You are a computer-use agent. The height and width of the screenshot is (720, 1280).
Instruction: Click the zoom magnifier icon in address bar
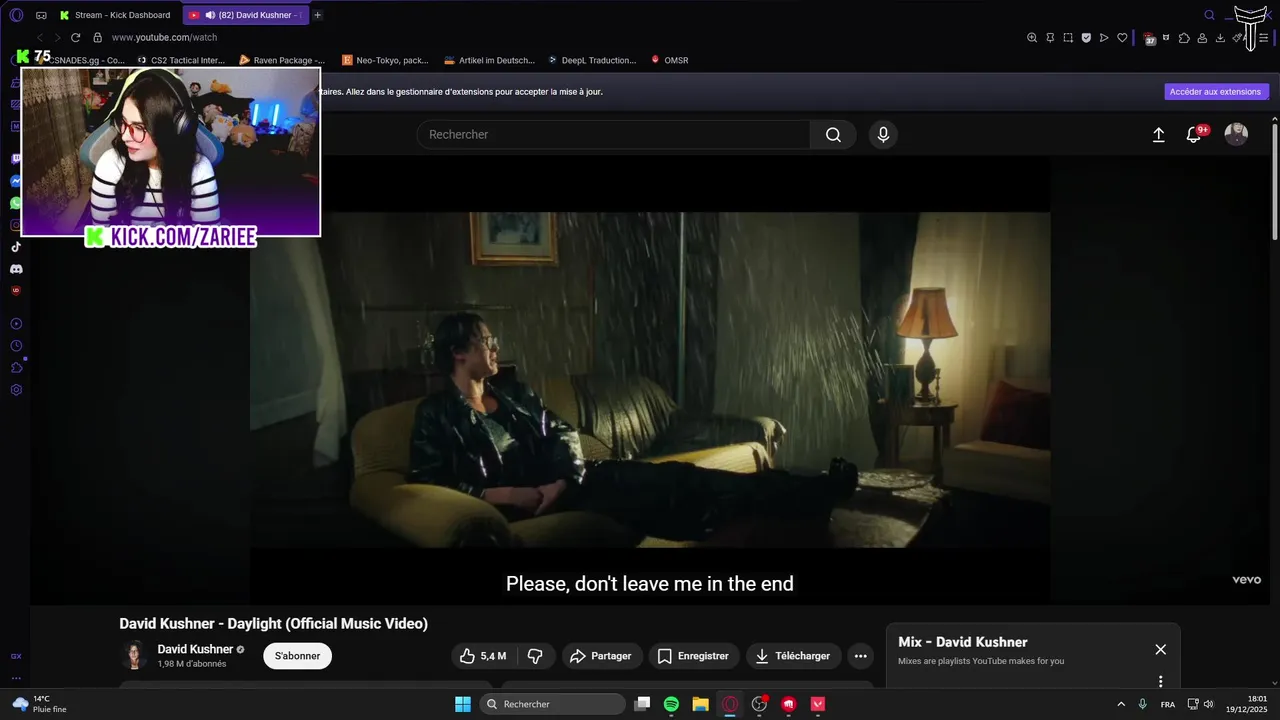(x=1032, y=38)
